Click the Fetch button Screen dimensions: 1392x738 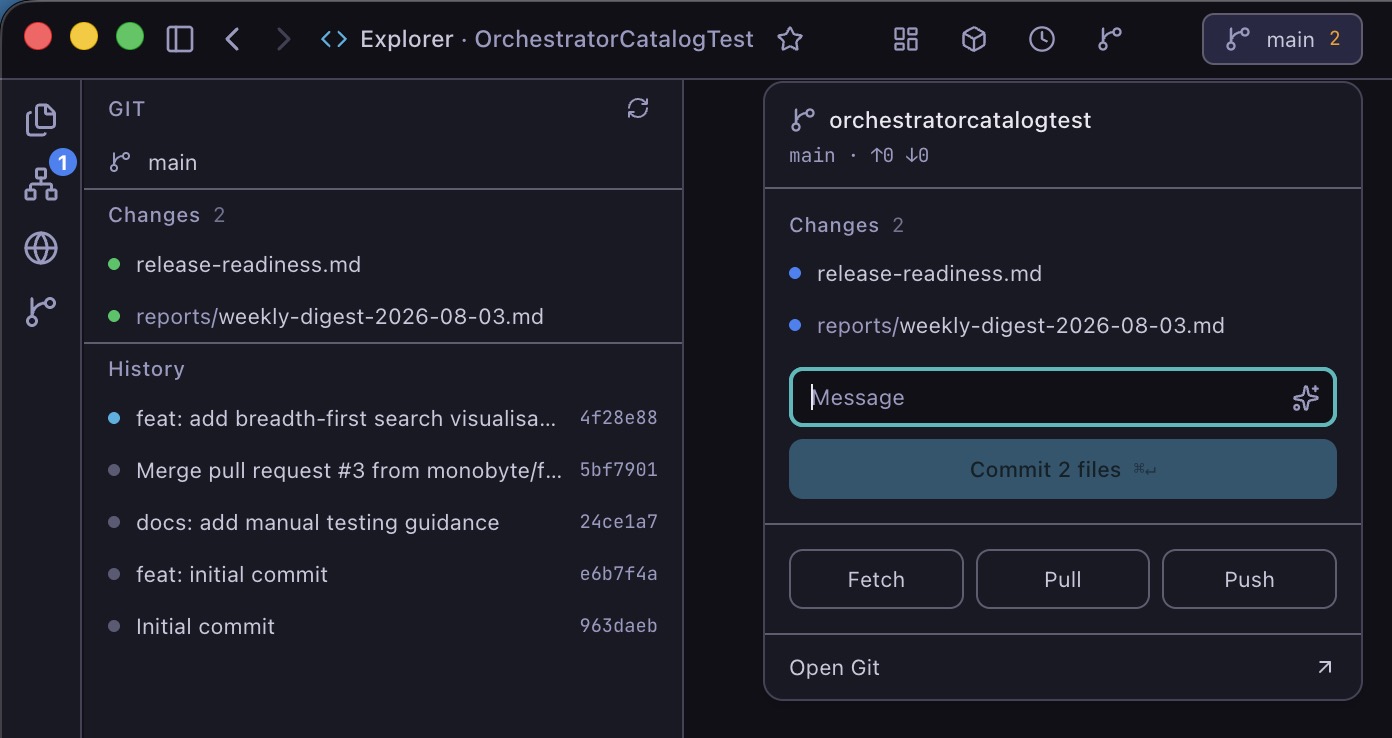(876, 579)
